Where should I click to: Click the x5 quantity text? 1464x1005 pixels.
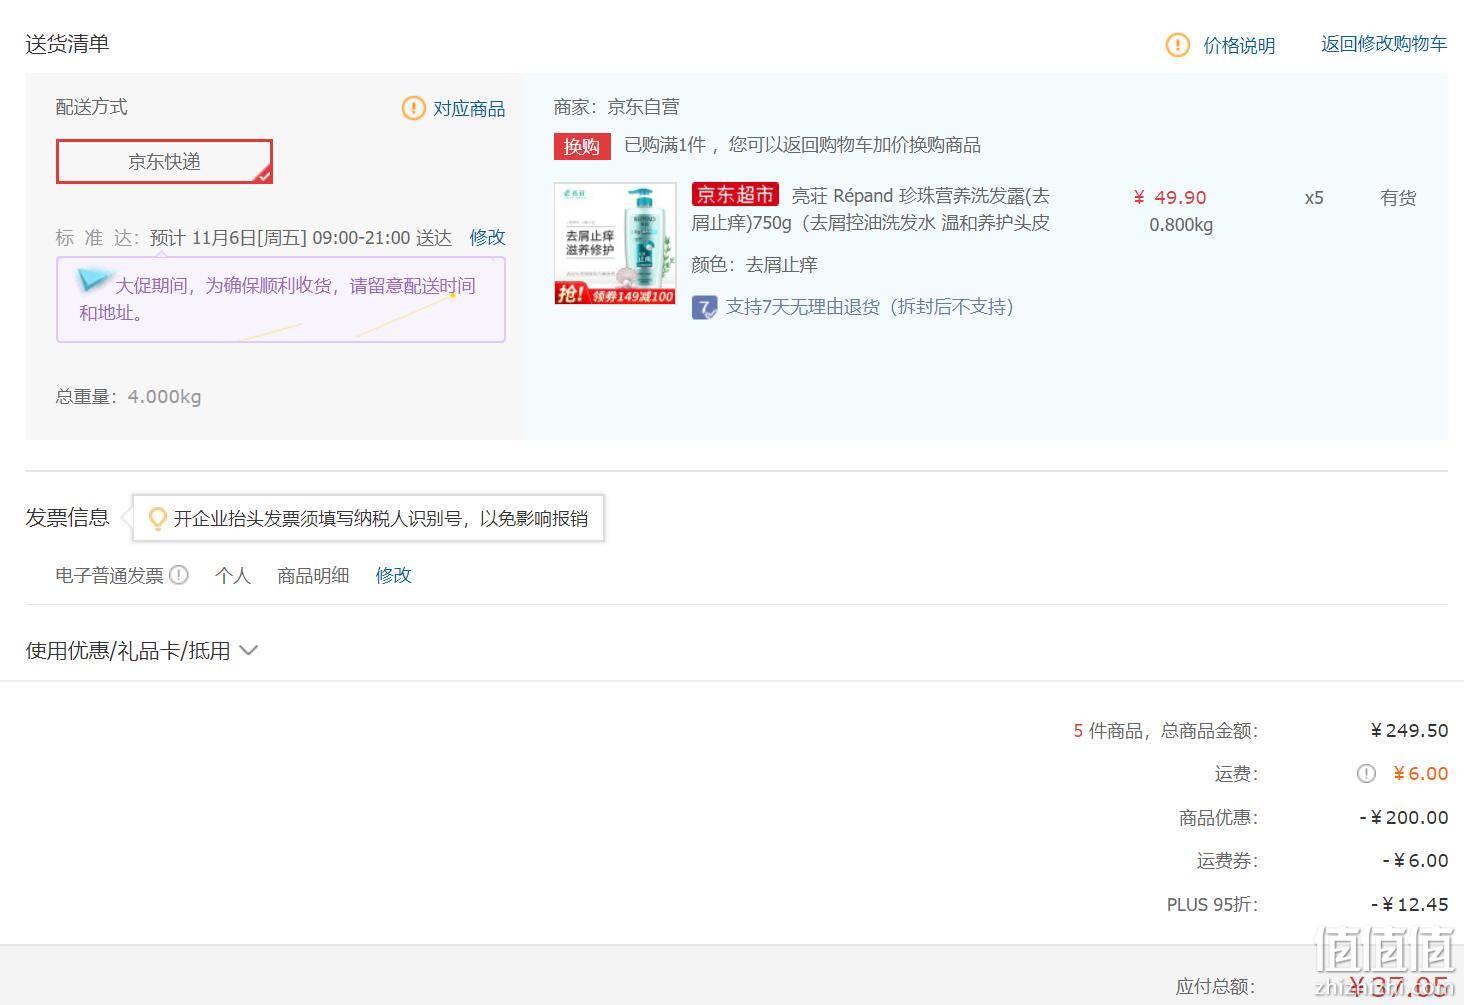[x=1314, y=198]
